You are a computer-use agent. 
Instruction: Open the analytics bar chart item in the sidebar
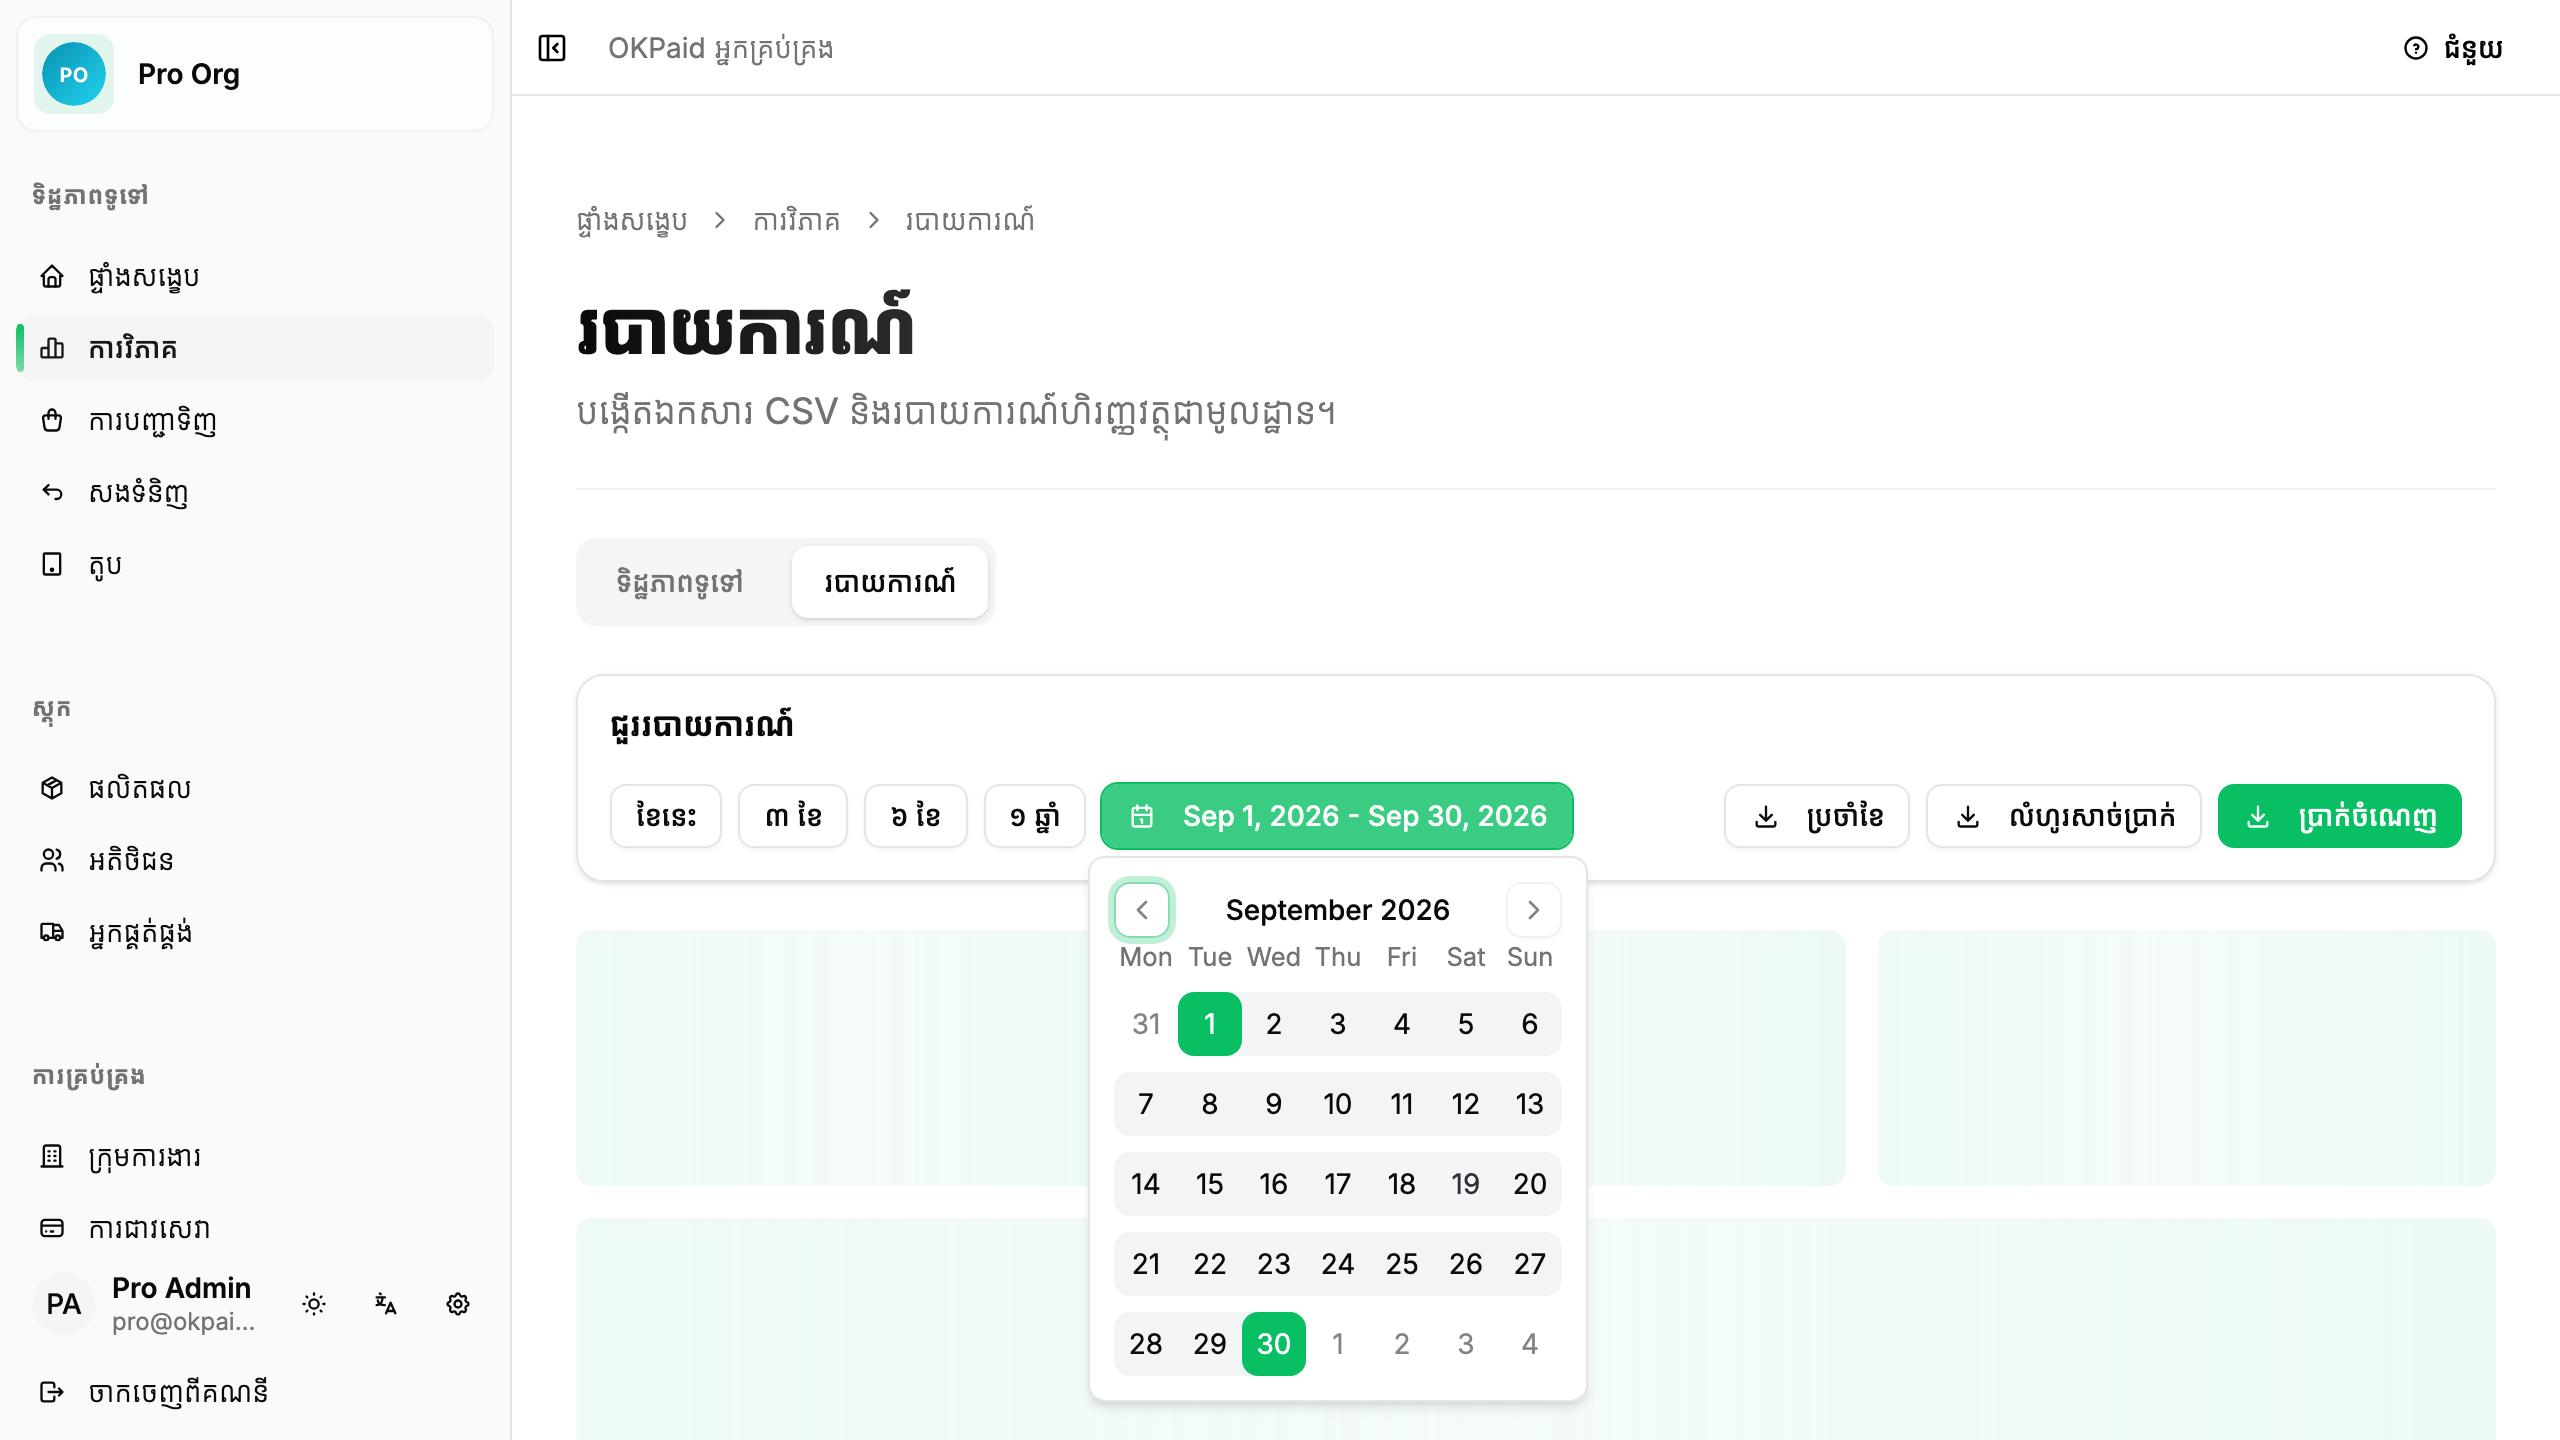tap(256, 348)
